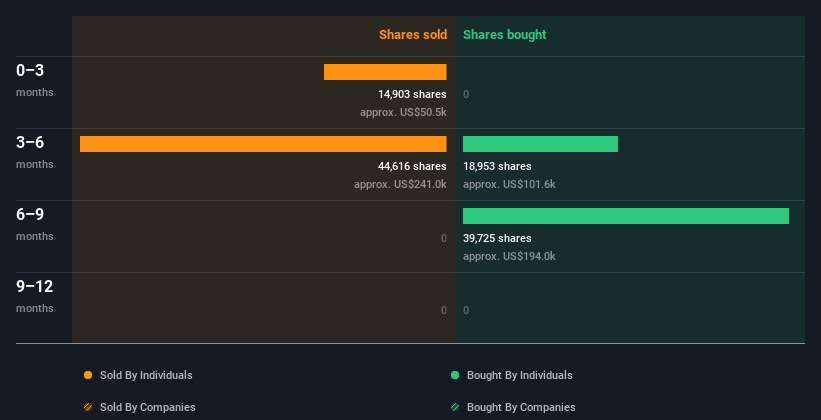Click the 18,953 shares value

point(497,166)
